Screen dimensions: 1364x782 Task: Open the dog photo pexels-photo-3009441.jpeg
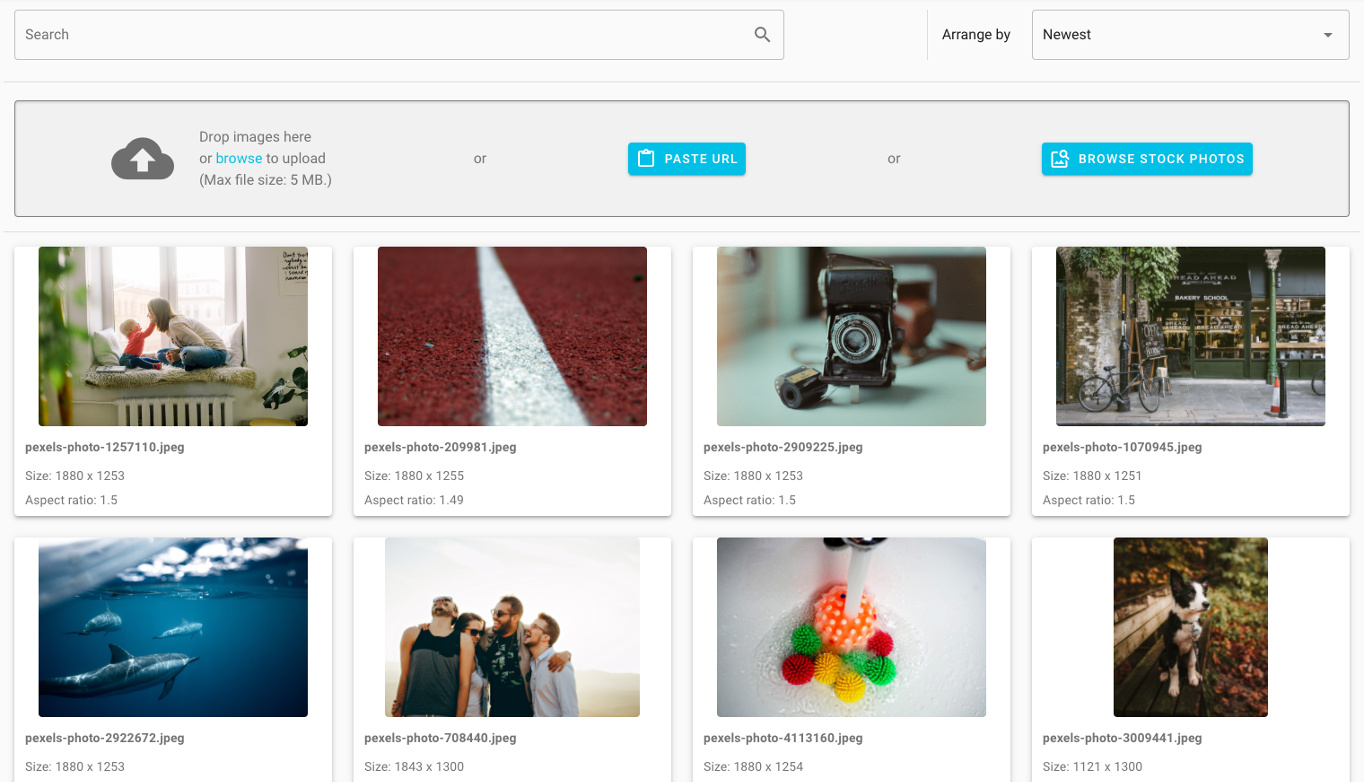1189,627
